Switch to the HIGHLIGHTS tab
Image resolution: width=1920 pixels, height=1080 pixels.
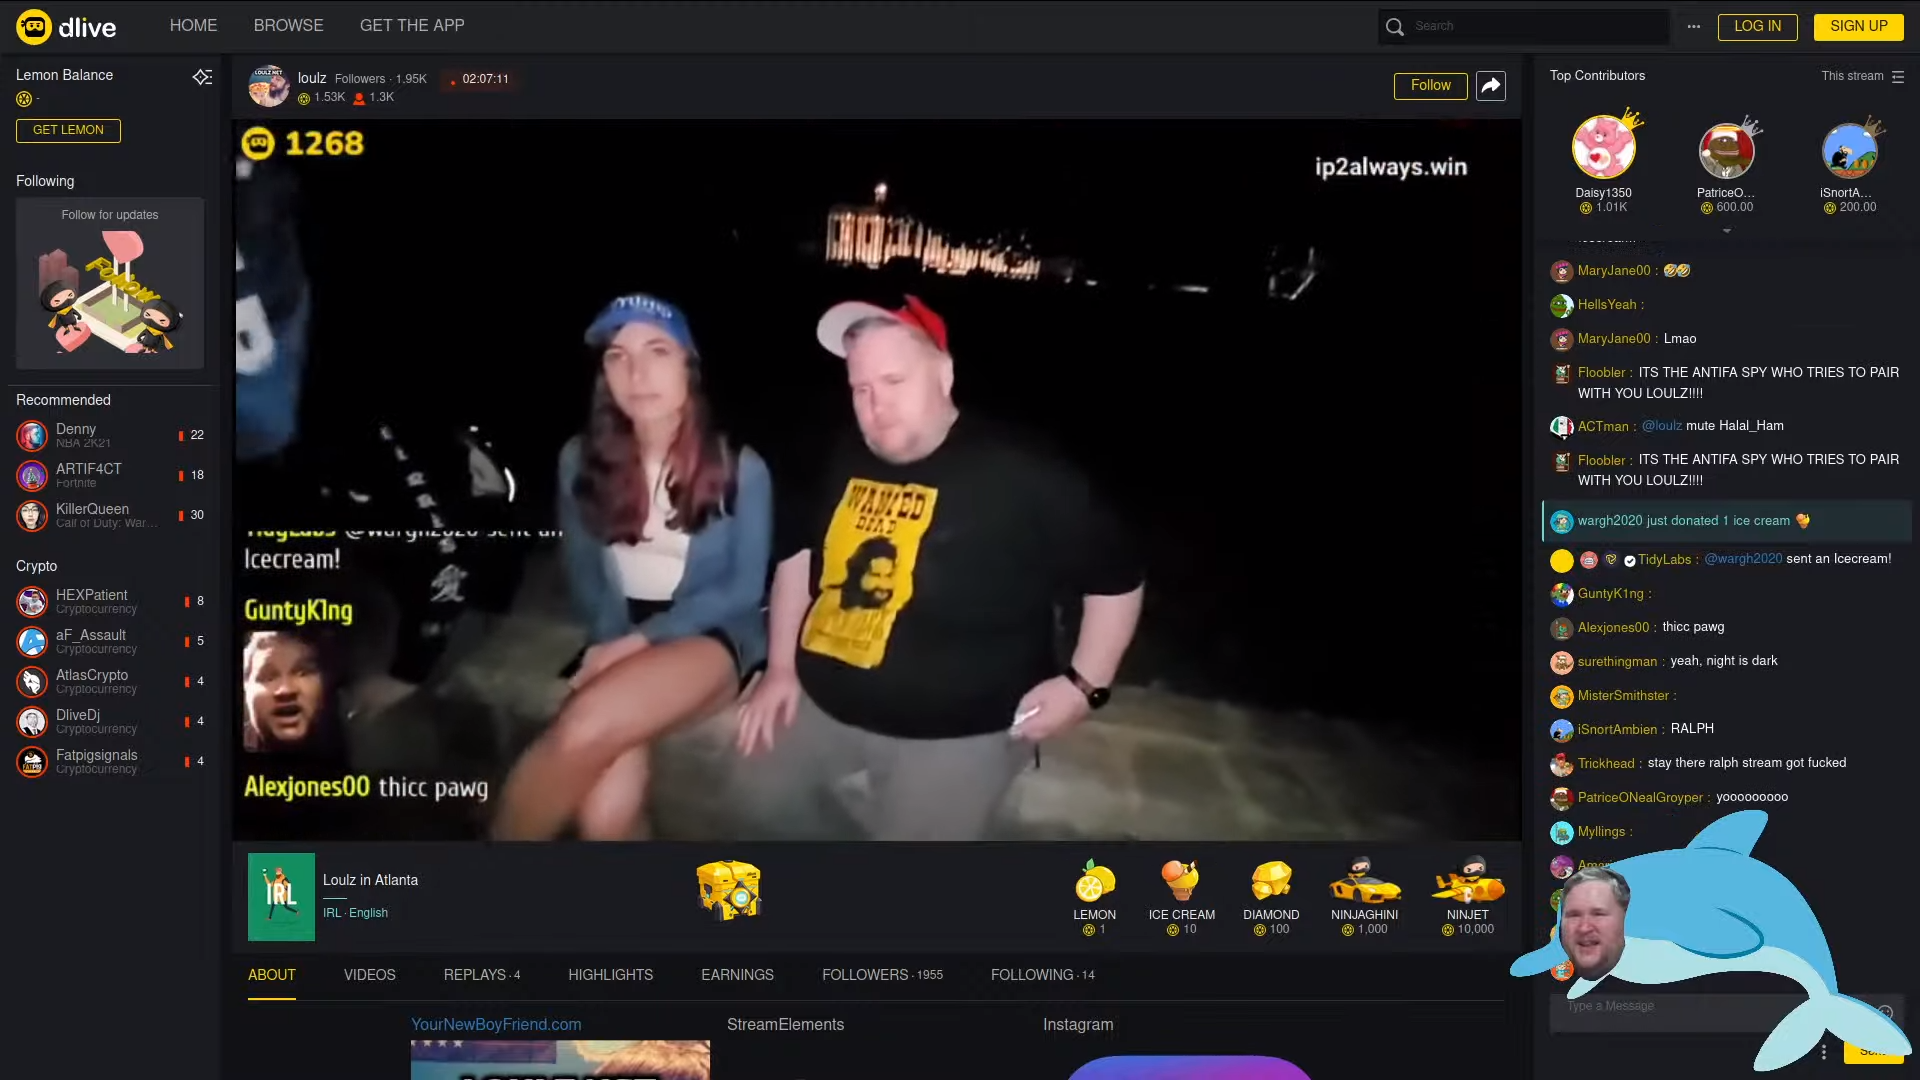pos(611,975)
